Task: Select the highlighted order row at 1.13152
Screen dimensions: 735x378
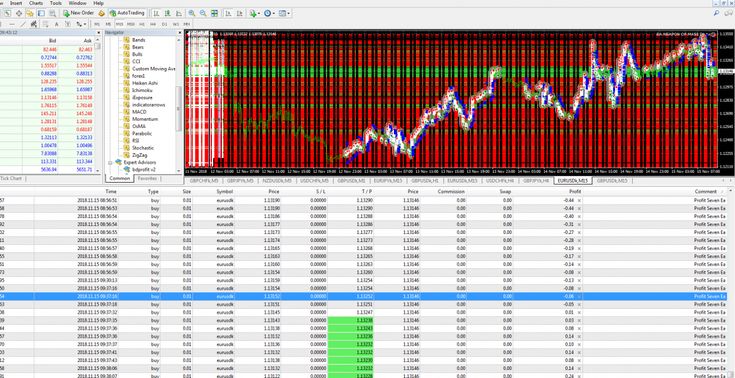Action: (363, 296)
